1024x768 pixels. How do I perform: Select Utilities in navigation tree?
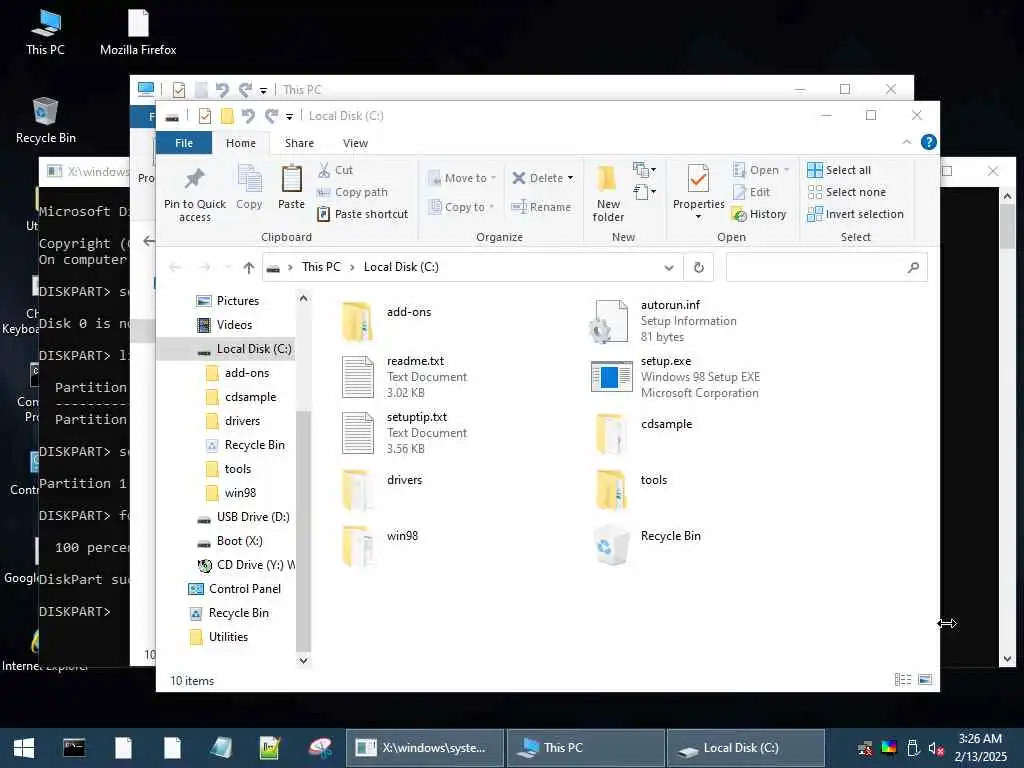pyautogui.click(x=219, y=637)
